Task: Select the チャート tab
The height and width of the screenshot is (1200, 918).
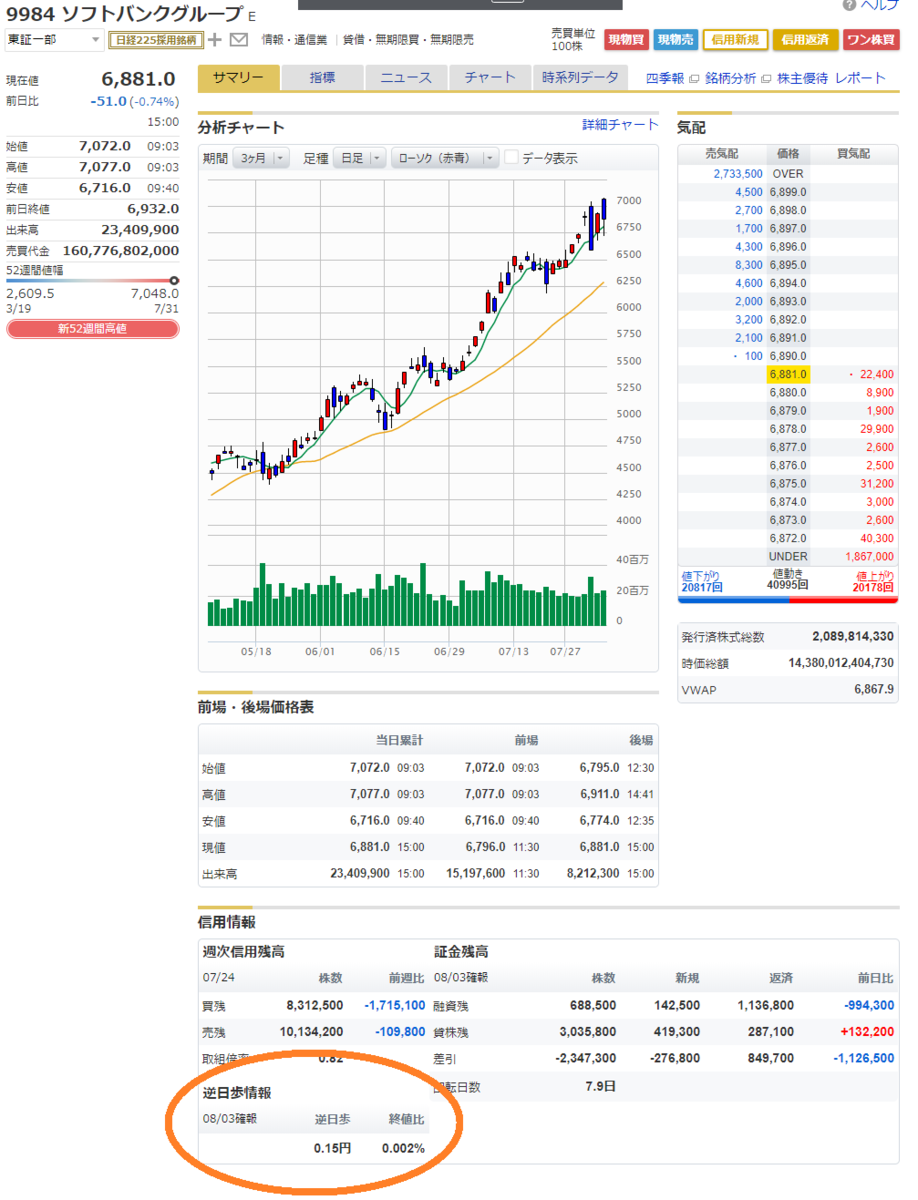Action: point(490,78)
